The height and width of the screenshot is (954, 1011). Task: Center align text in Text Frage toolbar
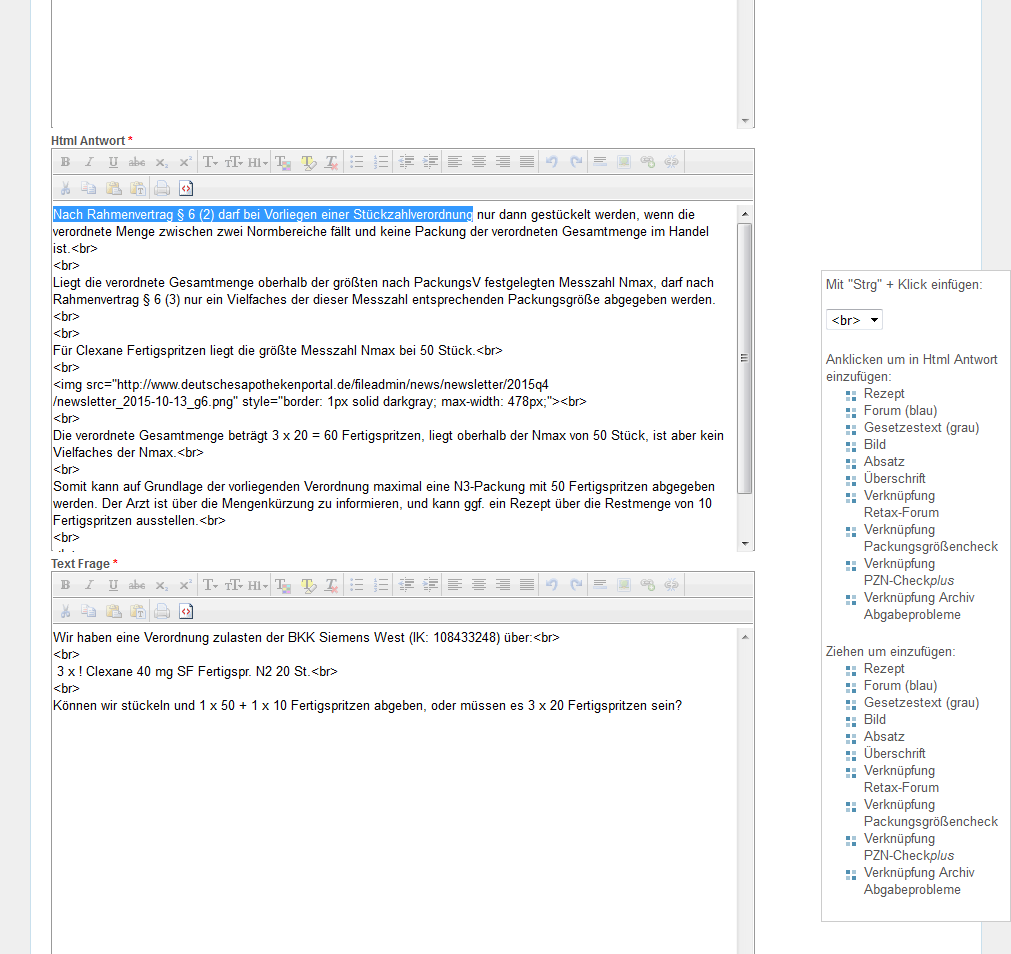click(479, 585)
